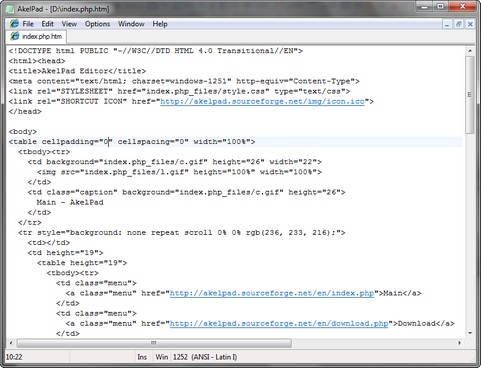Click the horizontal scrollbar left arrow
481x368 pixels.
(x=11, y=343)
